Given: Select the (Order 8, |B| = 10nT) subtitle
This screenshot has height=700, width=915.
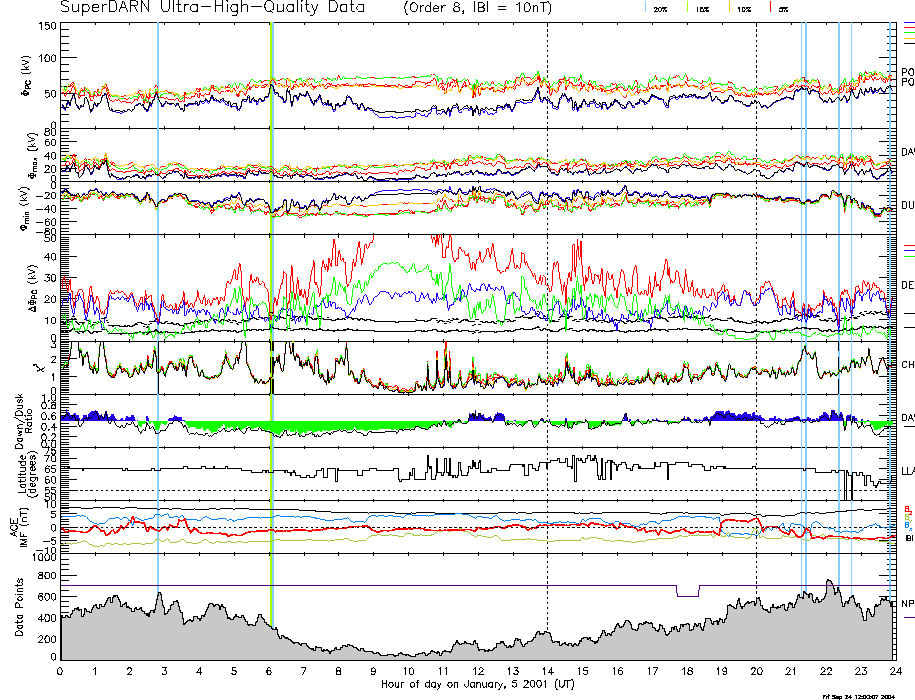Looking at the screenshot, I should [x=490, y=8].
